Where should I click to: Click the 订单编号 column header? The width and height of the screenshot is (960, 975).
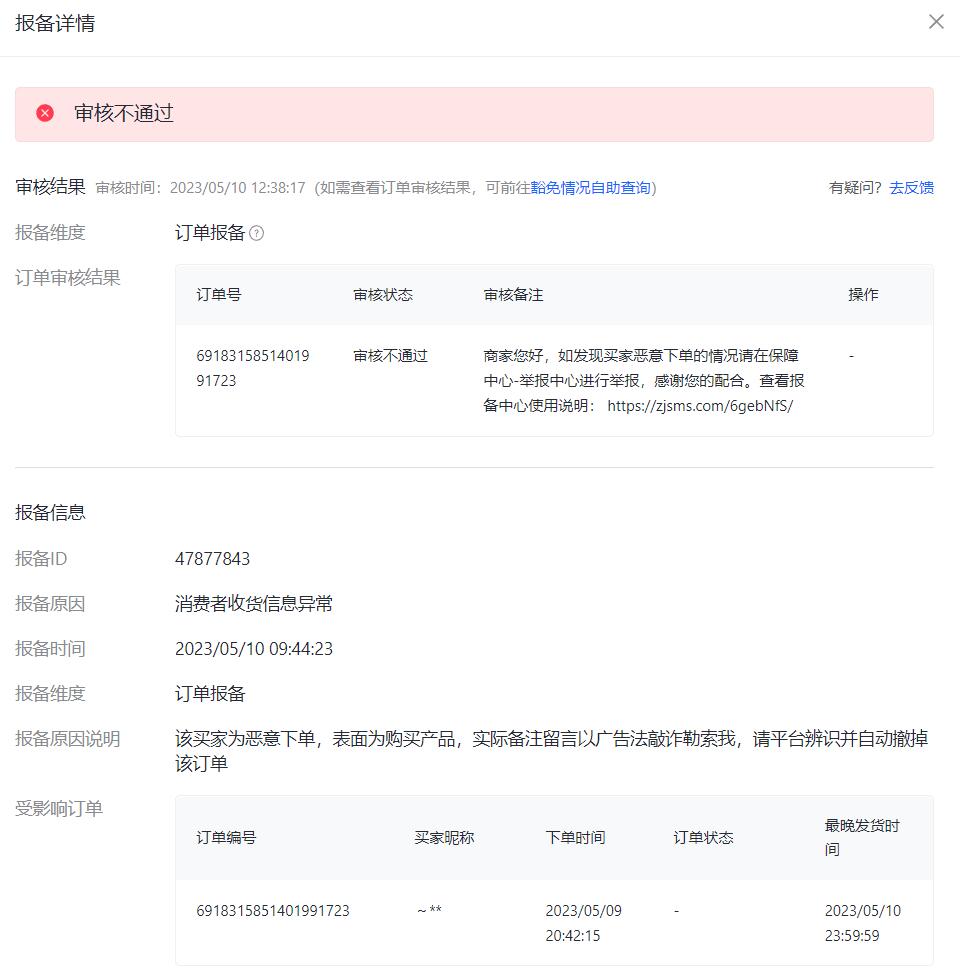(231, 838)
